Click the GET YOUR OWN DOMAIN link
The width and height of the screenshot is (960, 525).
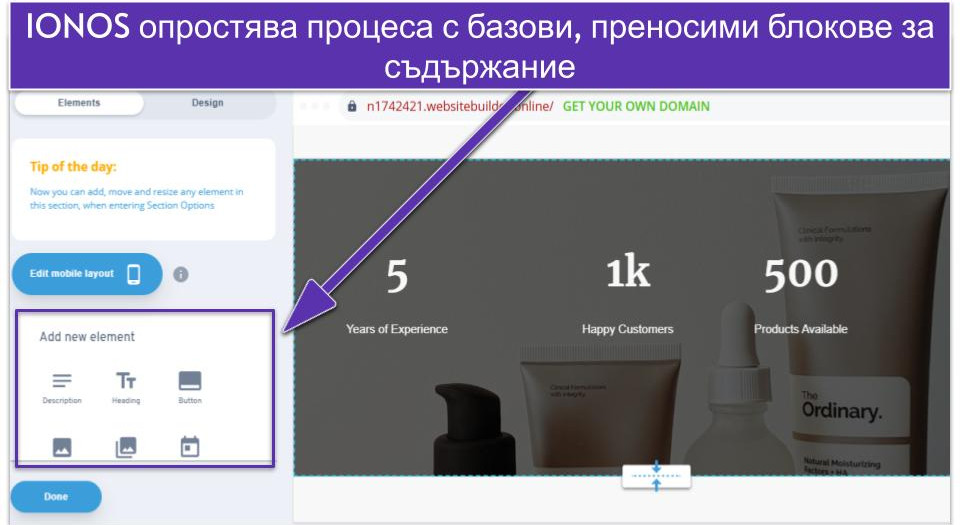pos(636,106)
